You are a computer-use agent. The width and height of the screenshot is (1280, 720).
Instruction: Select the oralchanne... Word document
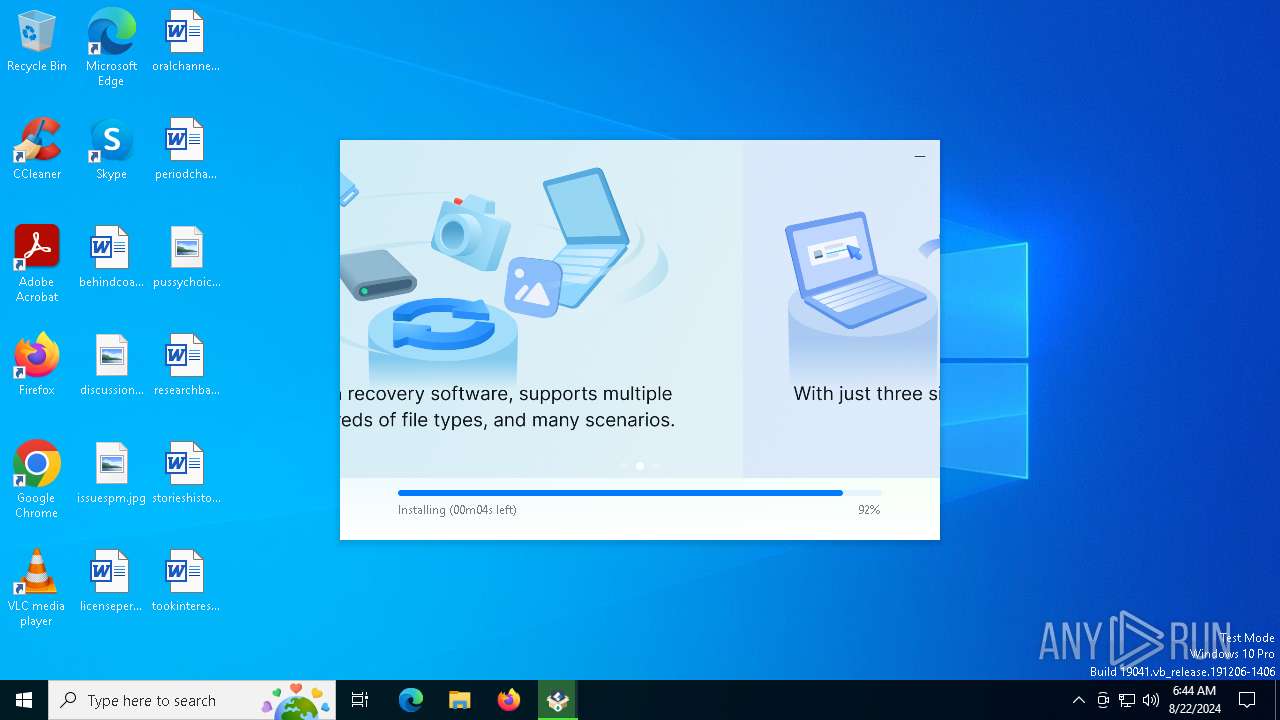coord(186,42)
